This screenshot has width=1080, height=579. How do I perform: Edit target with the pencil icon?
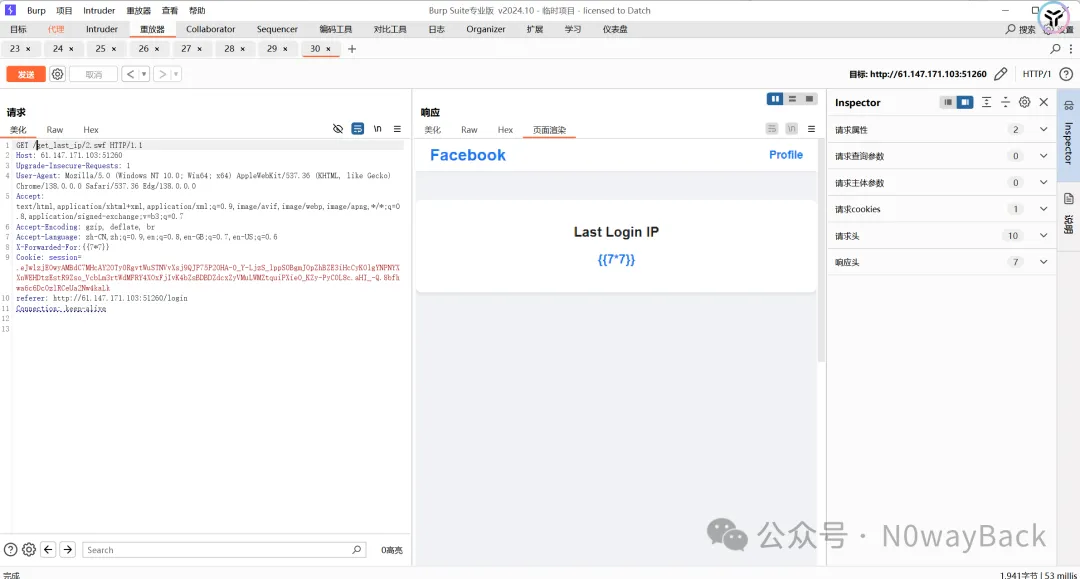[1001, 74]
